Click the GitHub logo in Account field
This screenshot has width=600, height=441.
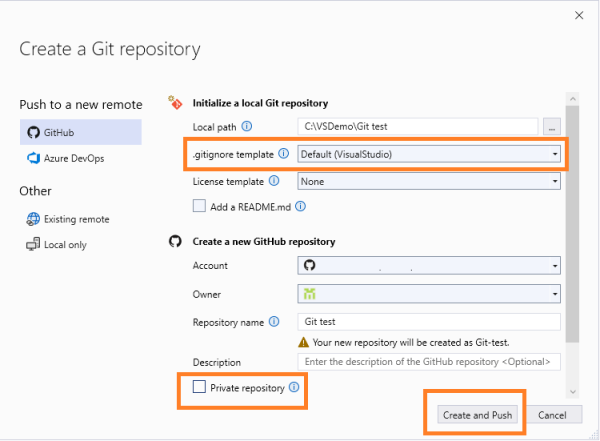(309, 265)
